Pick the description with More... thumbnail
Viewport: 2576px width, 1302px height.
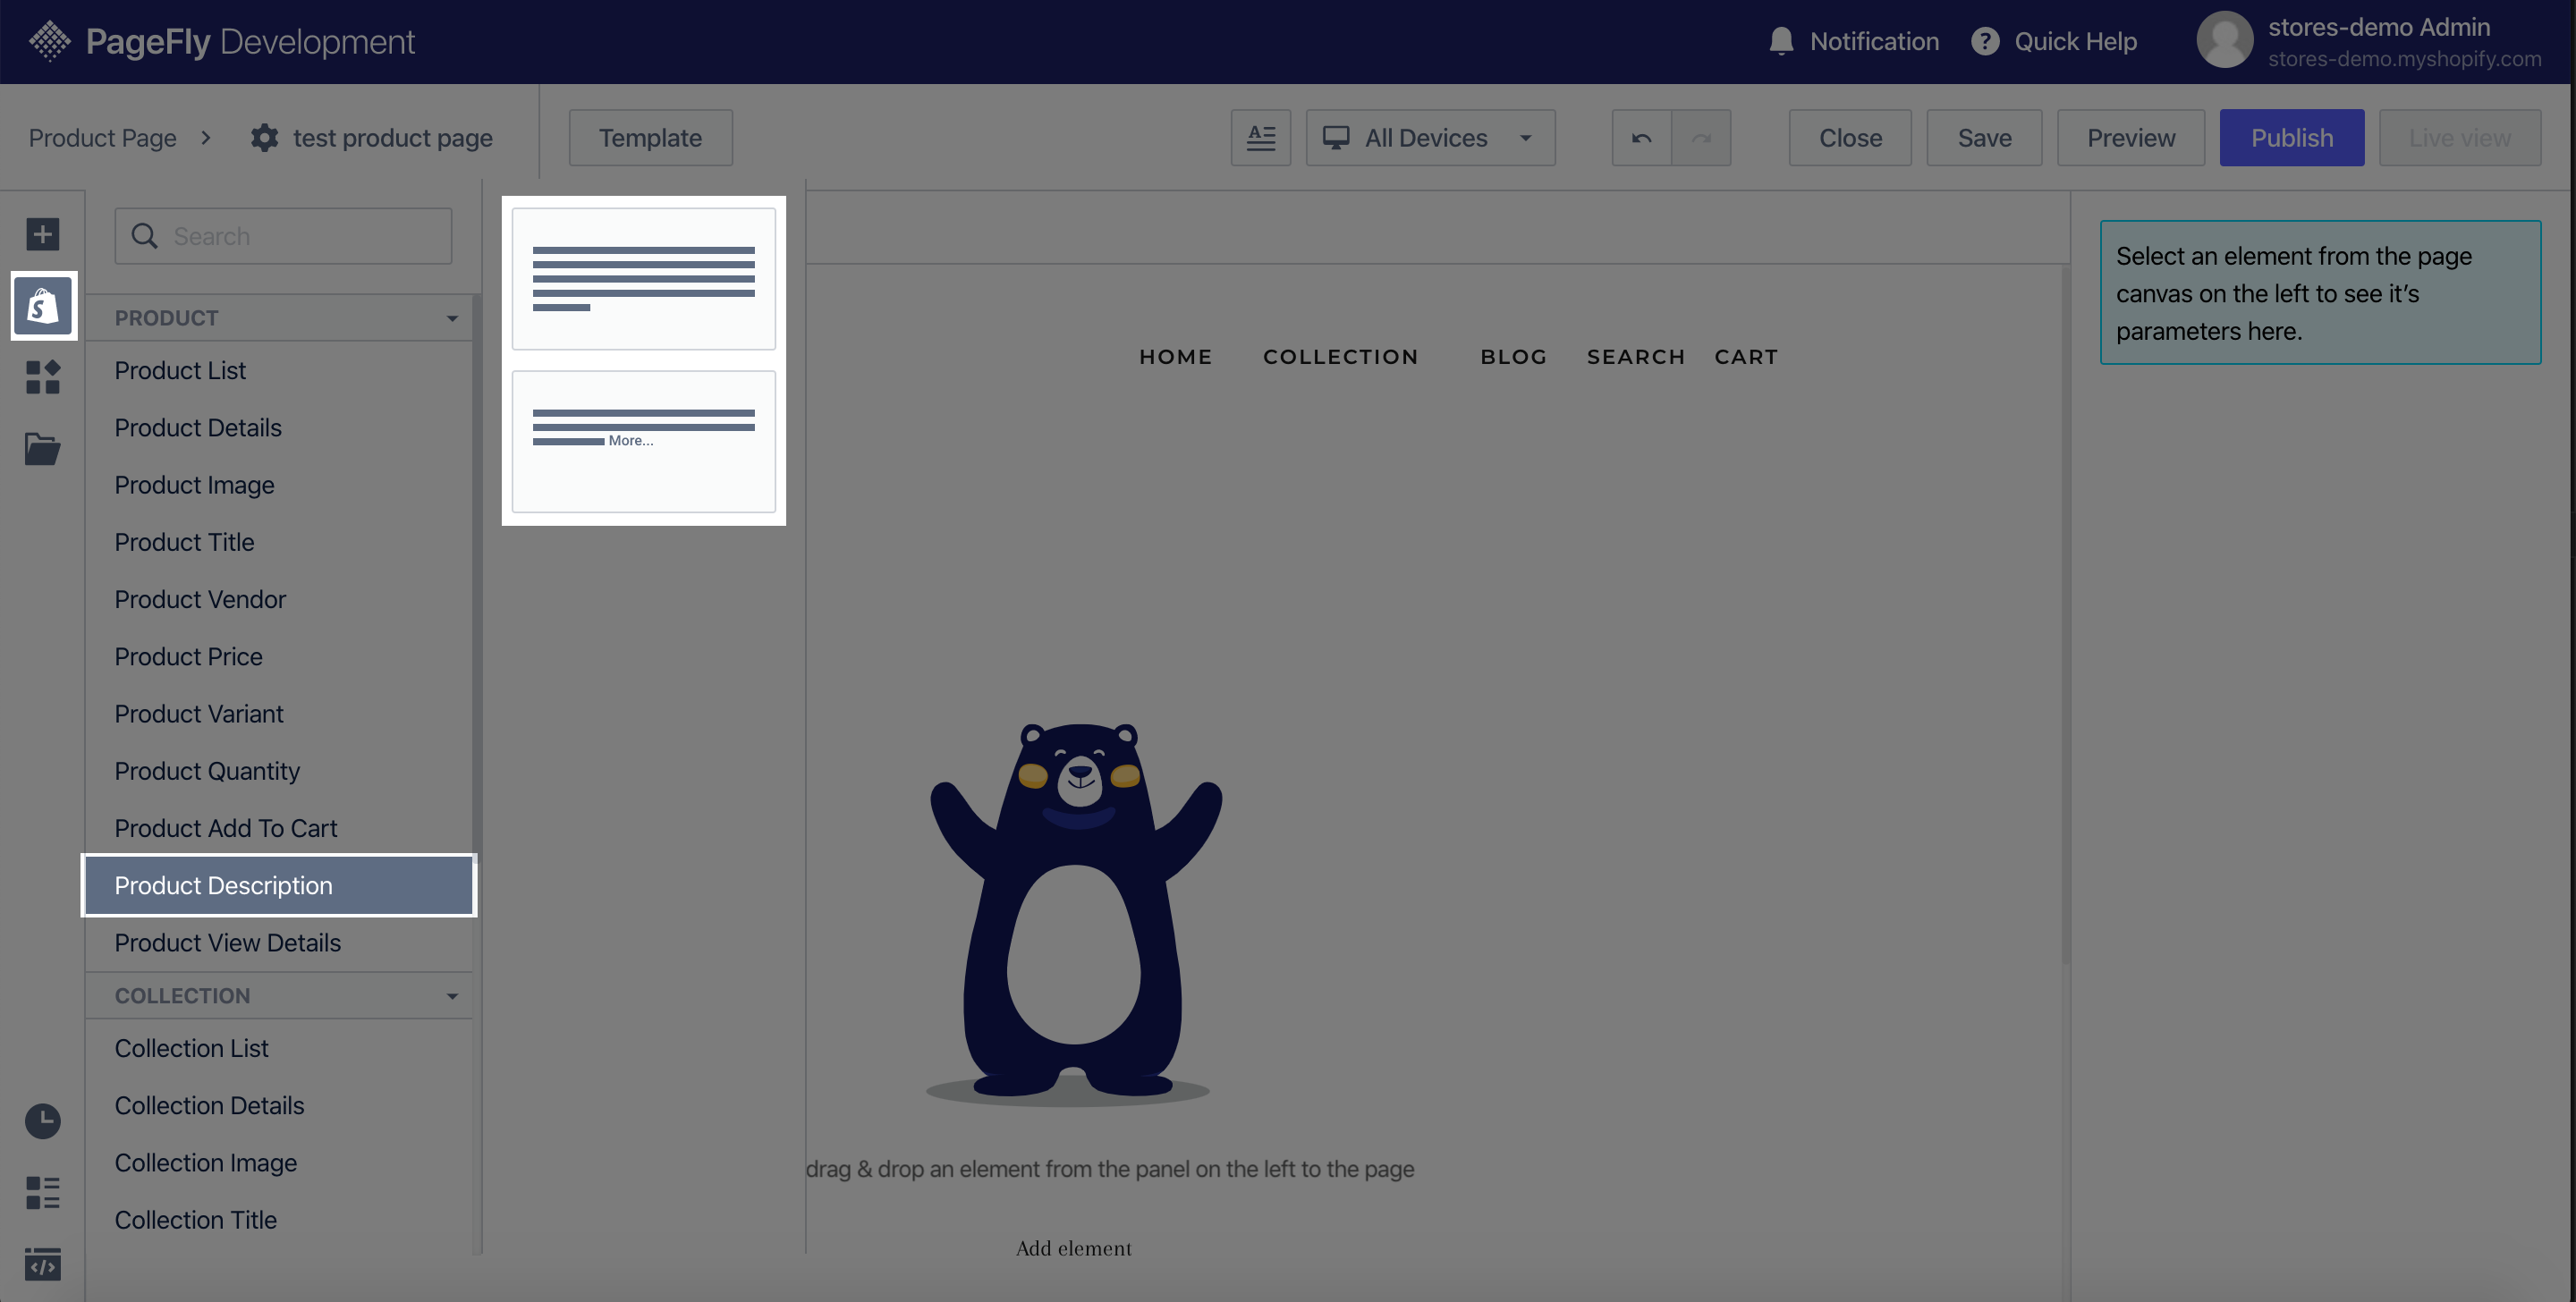point(643,441)
